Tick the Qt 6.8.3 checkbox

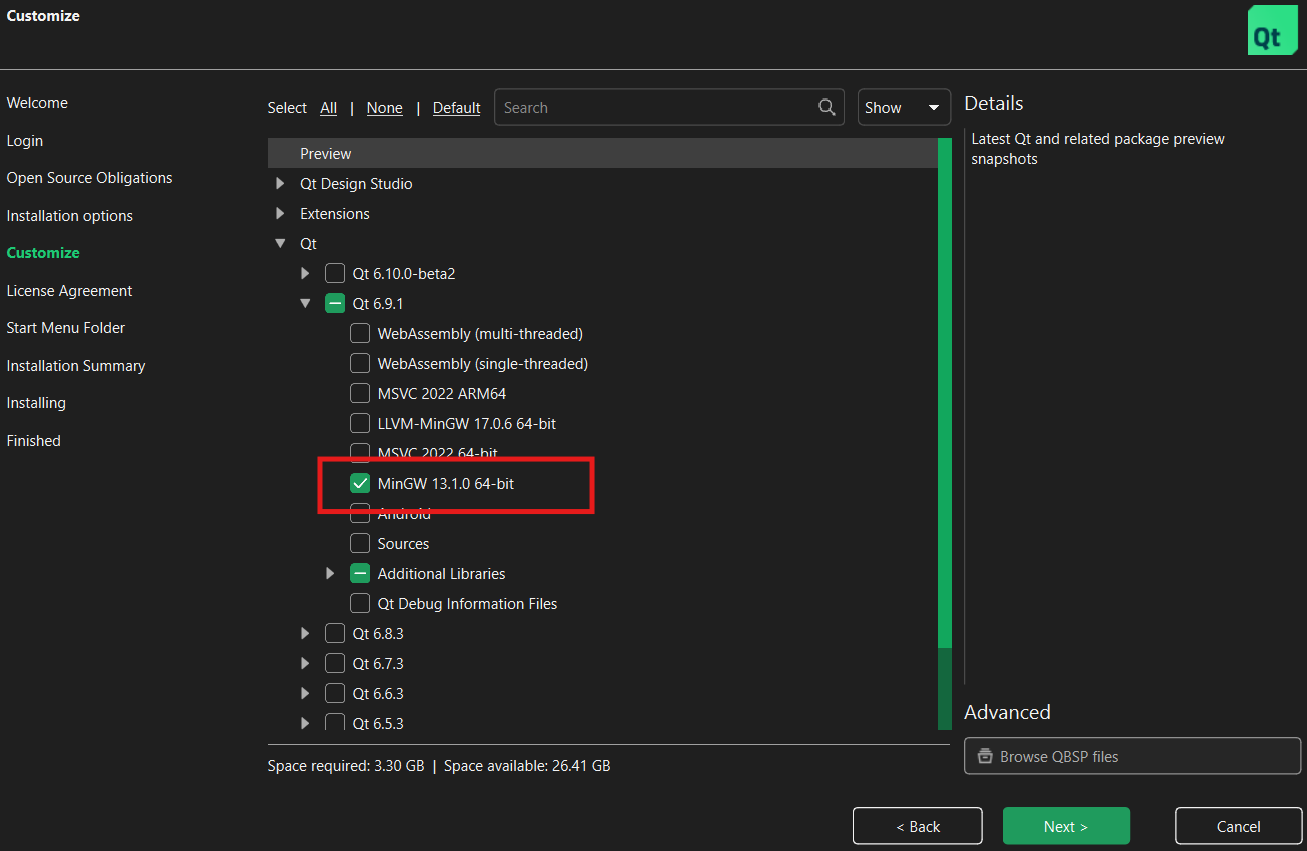click(x=335, y=633)
